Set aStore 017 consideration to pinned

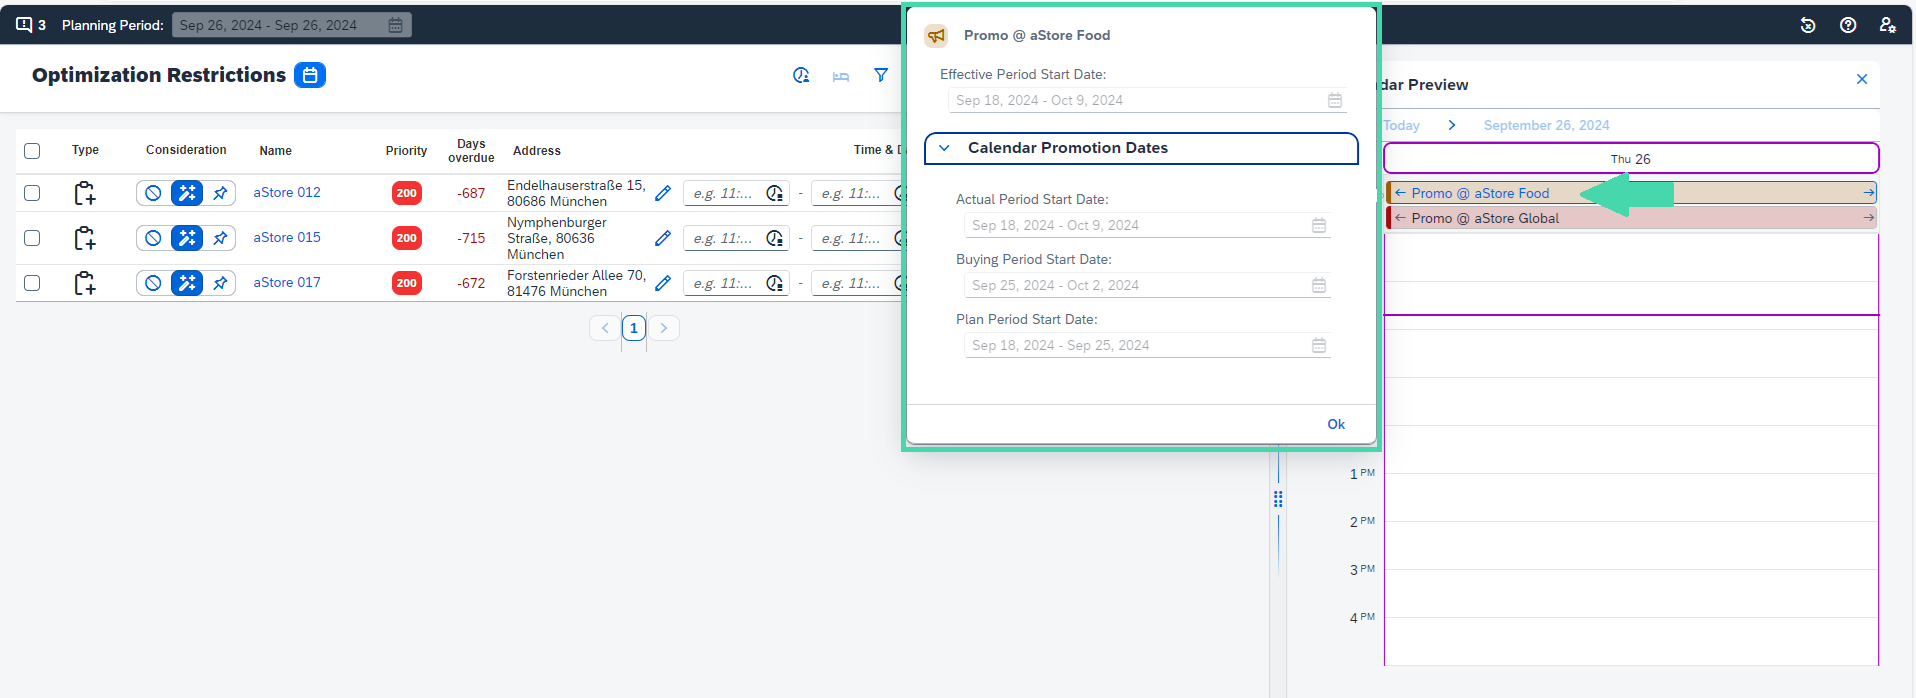[220, 283]
